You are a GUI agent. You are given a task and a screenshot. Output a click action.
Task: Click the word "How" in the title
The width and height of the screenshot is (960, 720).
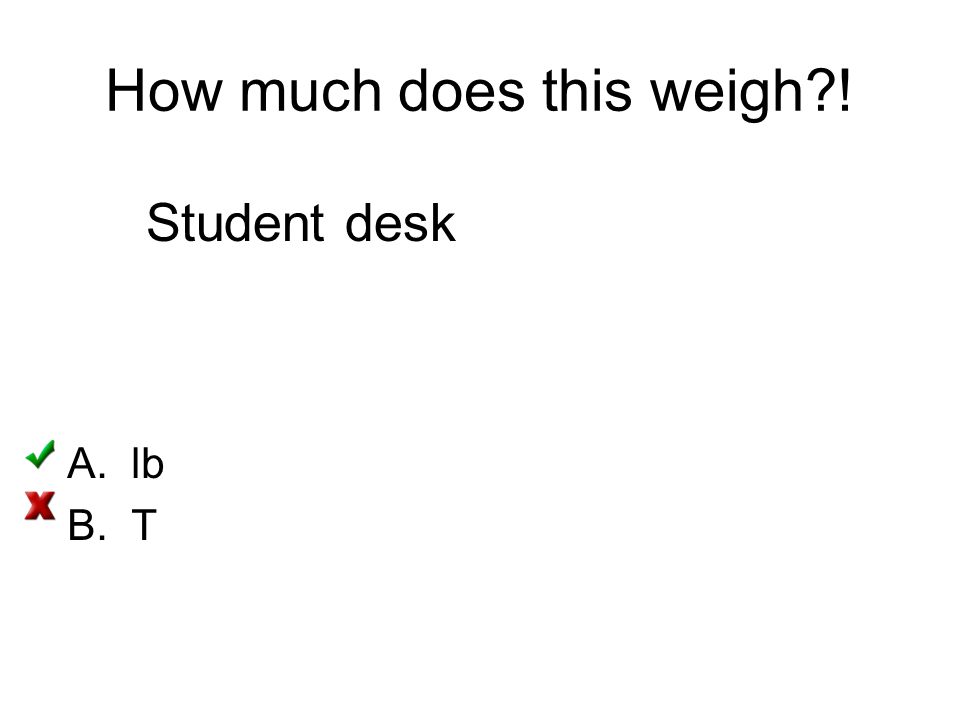point(163,91)
